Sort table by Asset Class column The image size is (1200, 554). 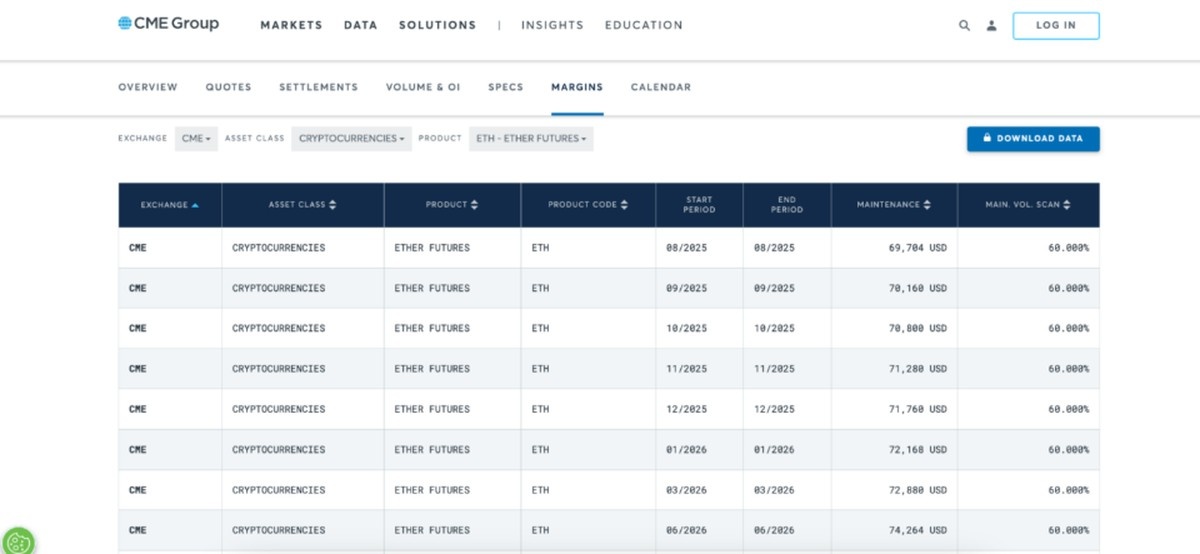(332, 205)
